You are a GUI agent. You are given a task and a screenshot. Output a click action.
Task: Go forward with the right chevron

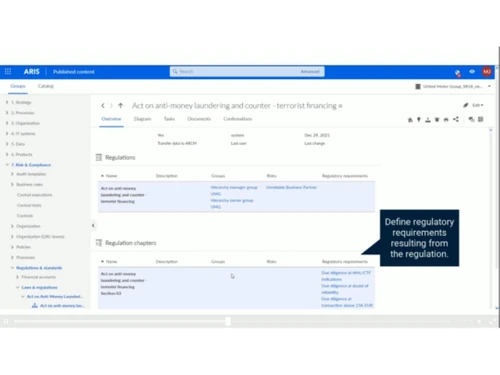[111, 106]
